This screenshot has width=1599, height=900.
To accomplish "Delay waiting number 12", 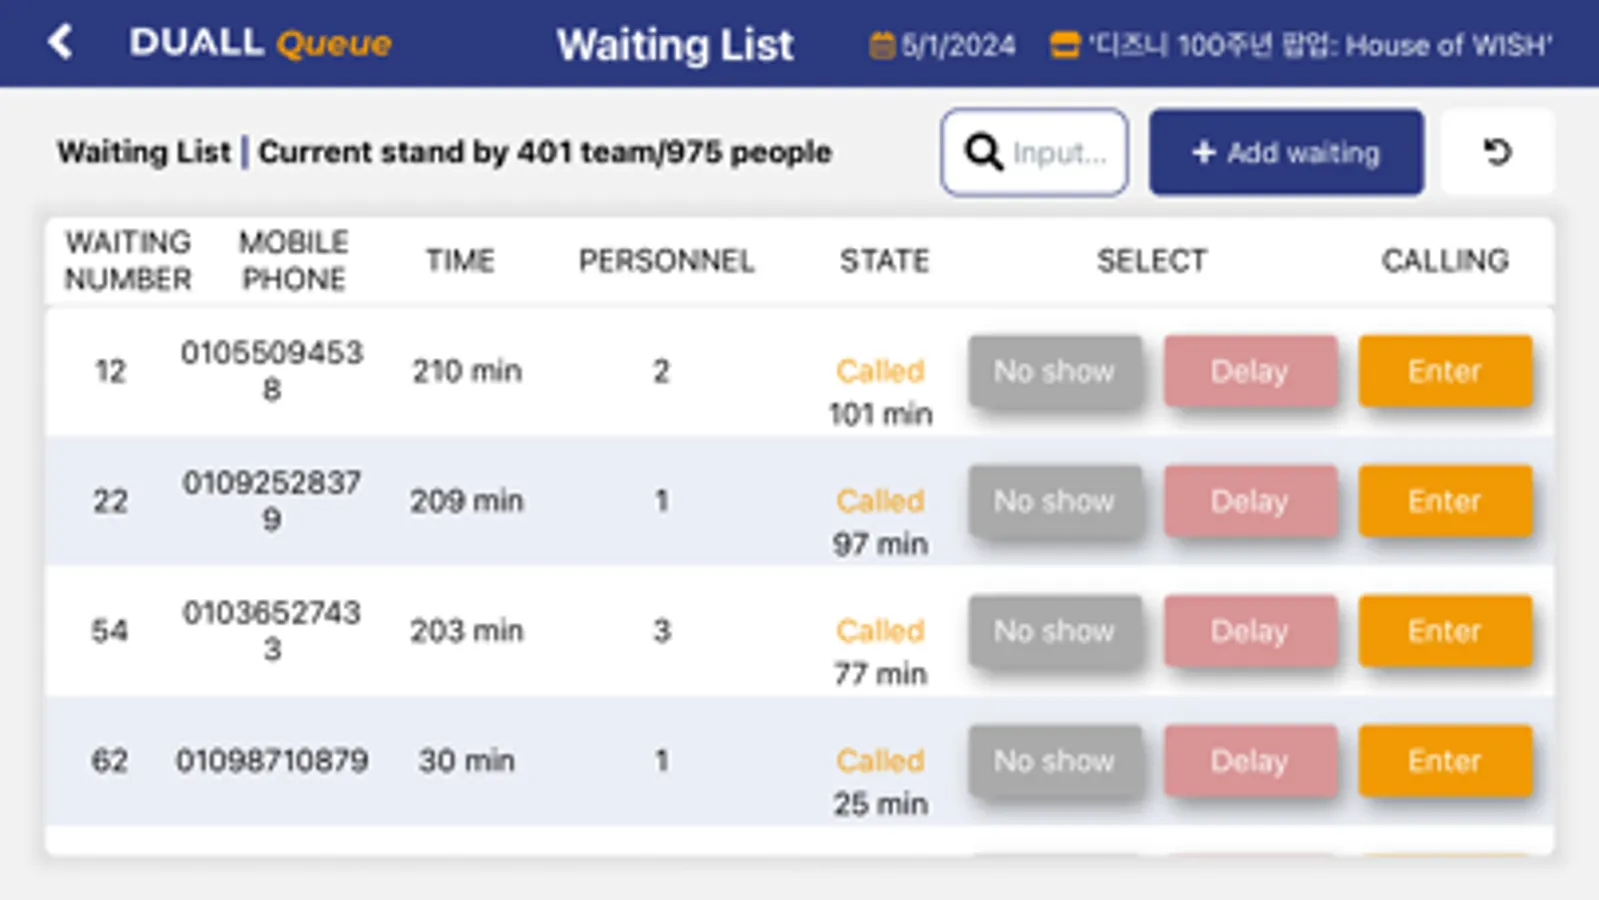I will click(x=1249, y=371).
